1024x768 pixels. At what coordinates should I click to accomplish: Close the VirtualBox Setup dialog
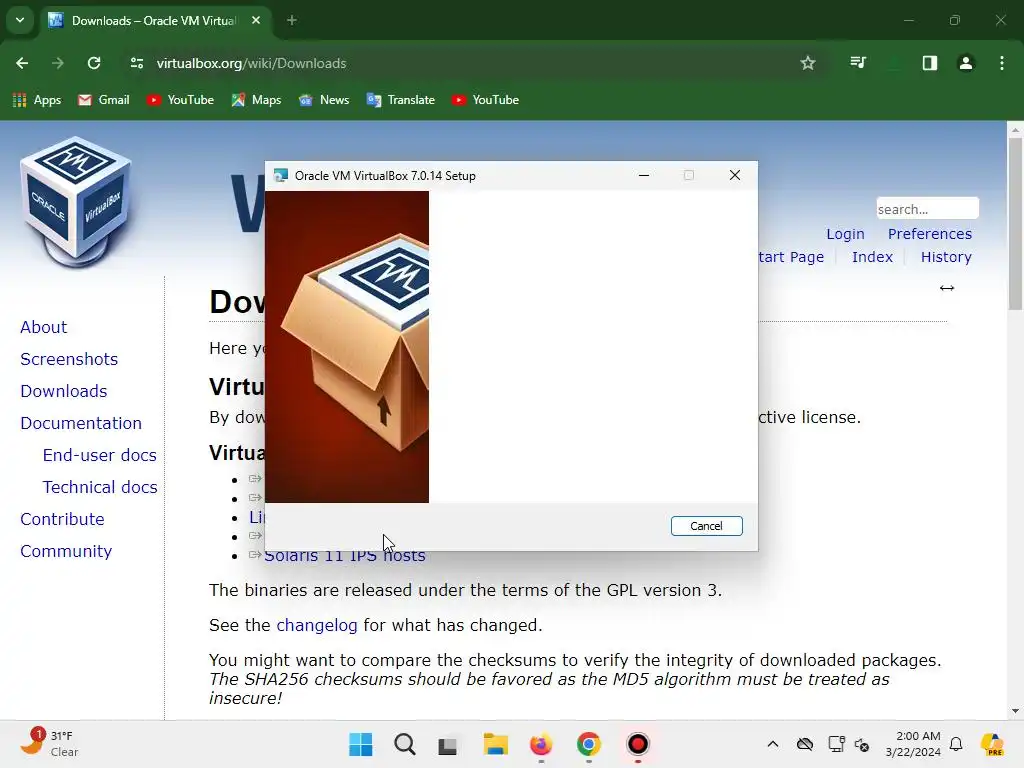point(735,175)
